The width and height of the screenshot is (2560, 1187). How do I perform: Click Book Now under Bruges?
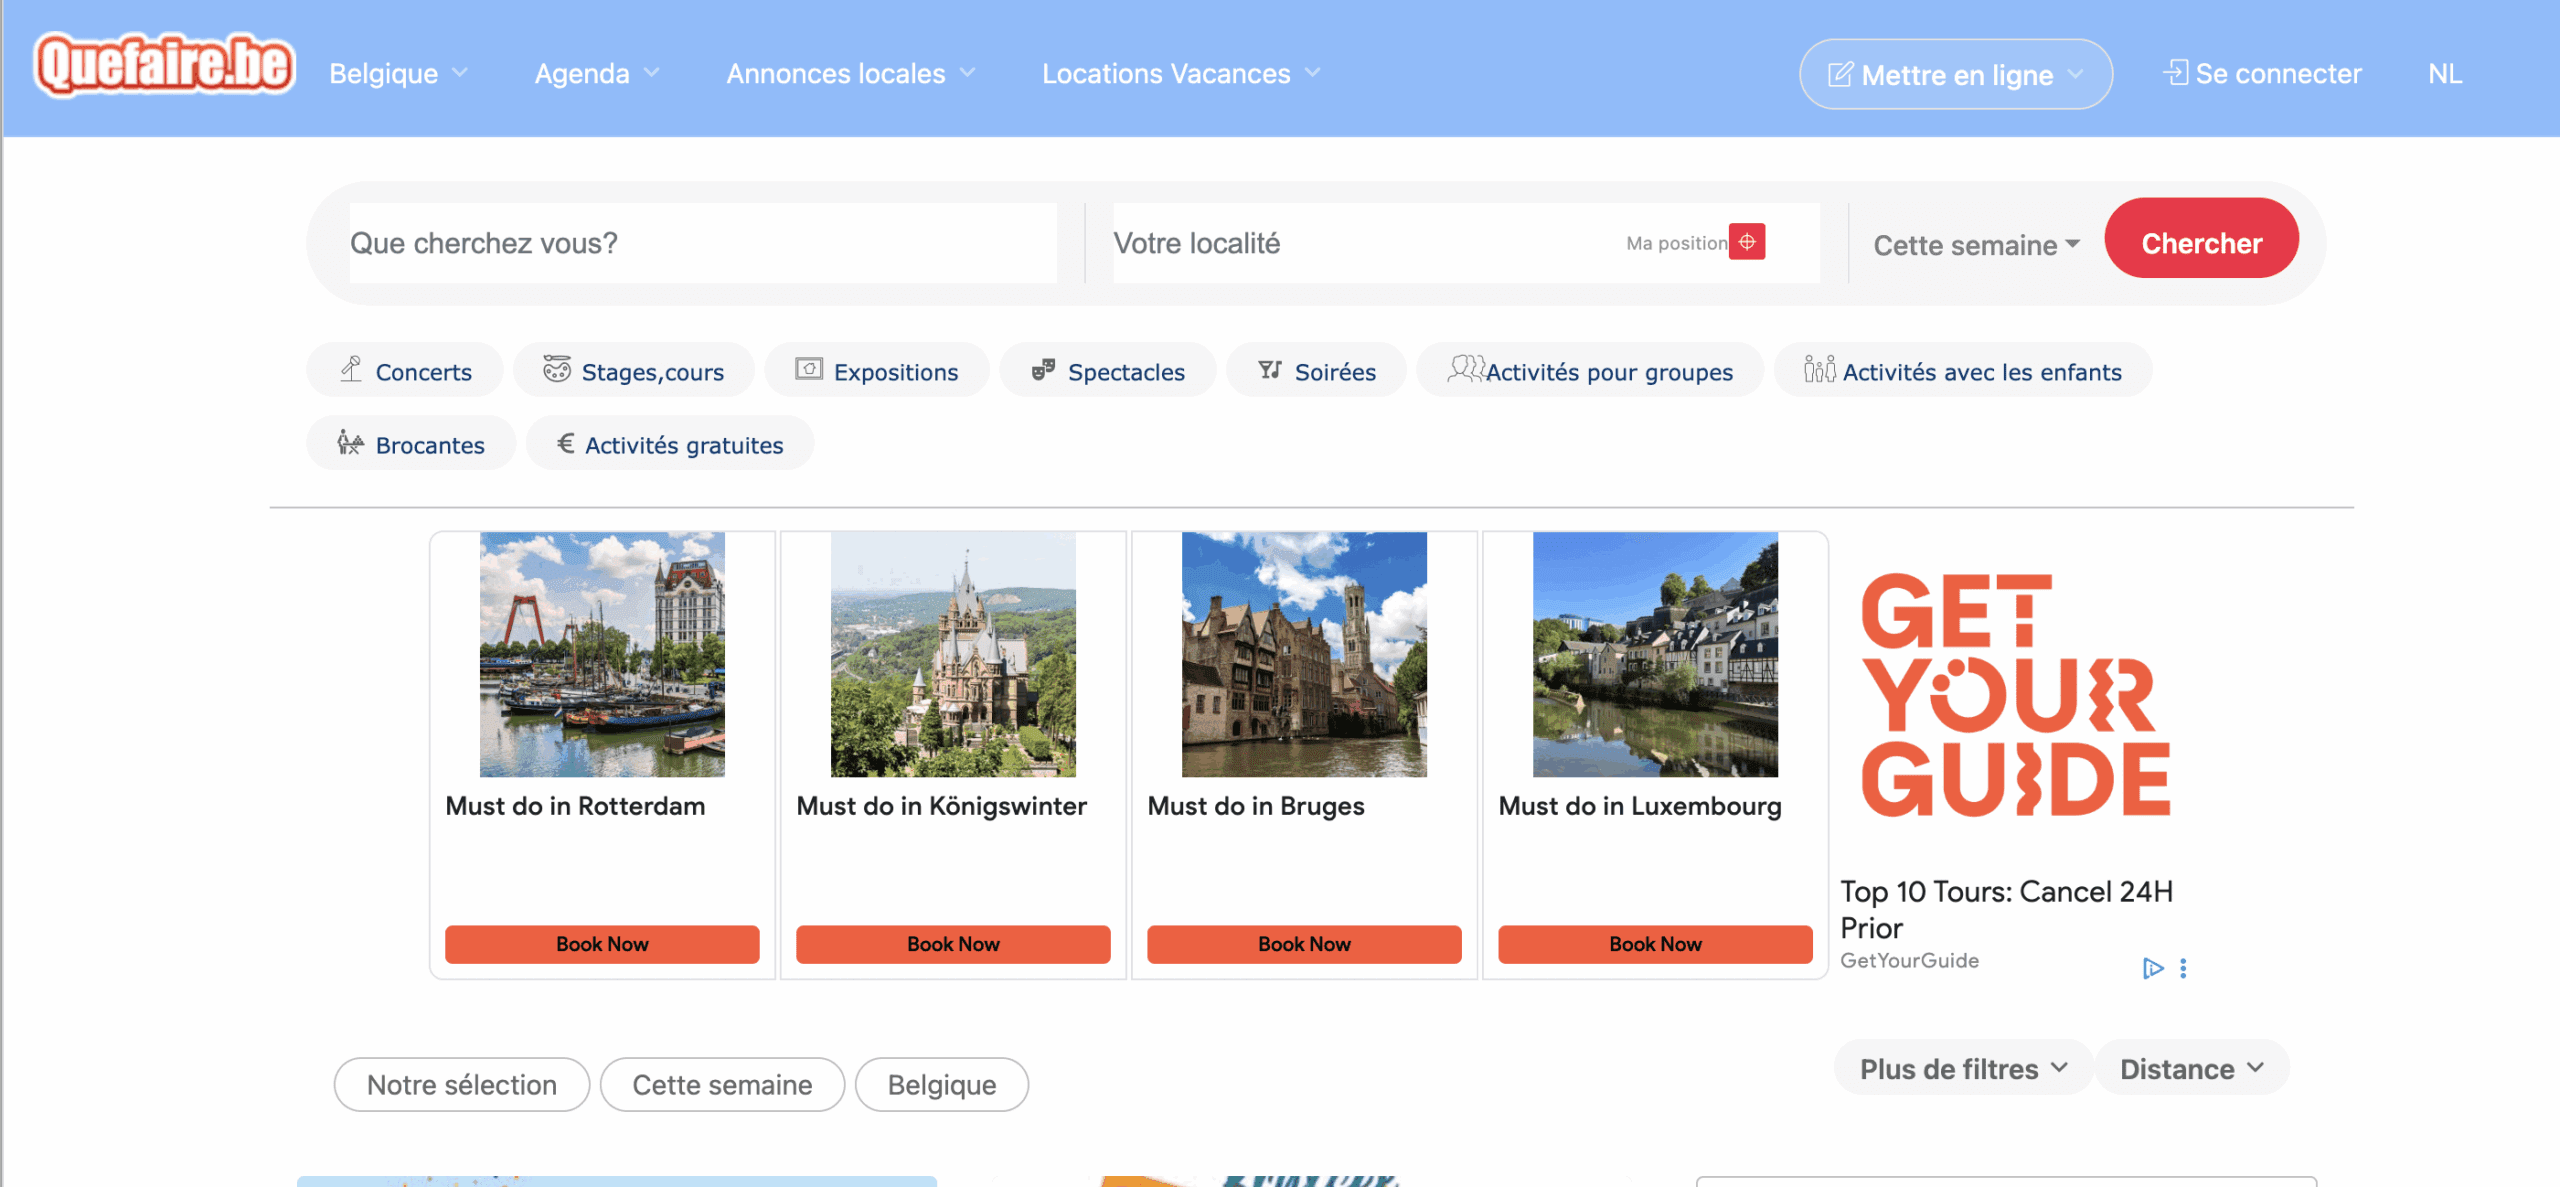[1303, 943]
